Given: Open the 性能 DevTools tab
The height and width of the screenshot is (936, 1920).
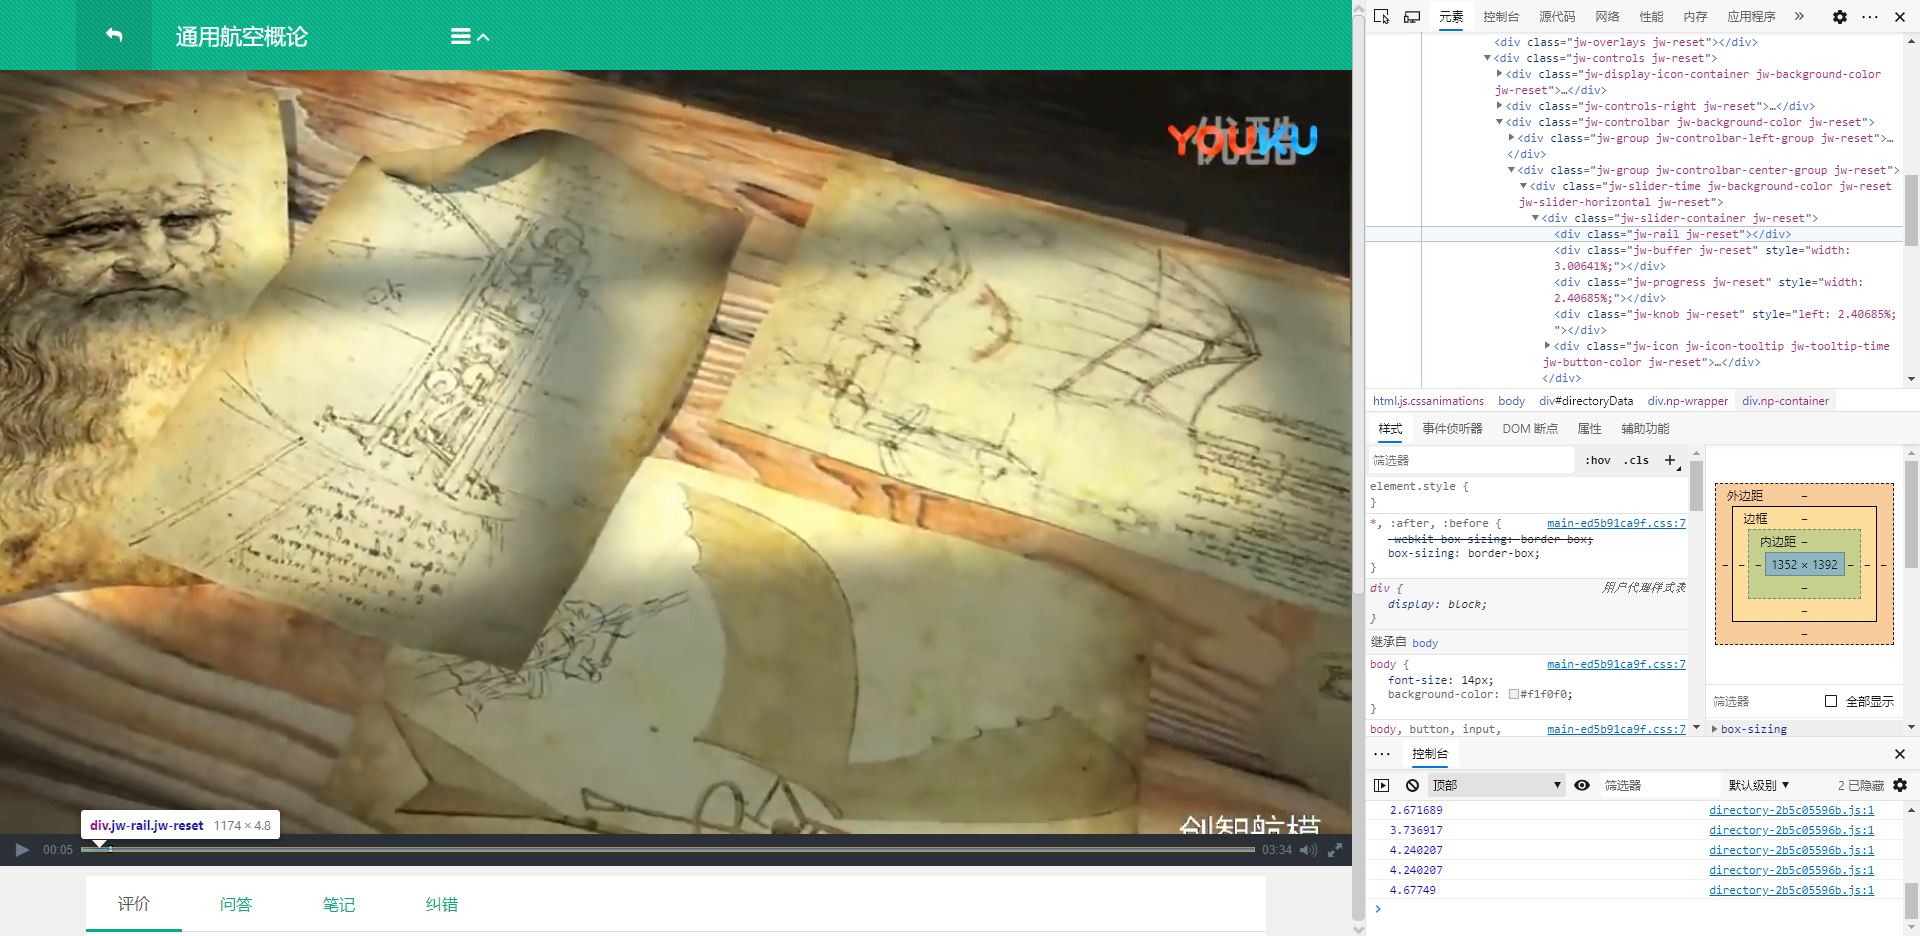Looking at the screenshot, I should [x=1651, y=16].
